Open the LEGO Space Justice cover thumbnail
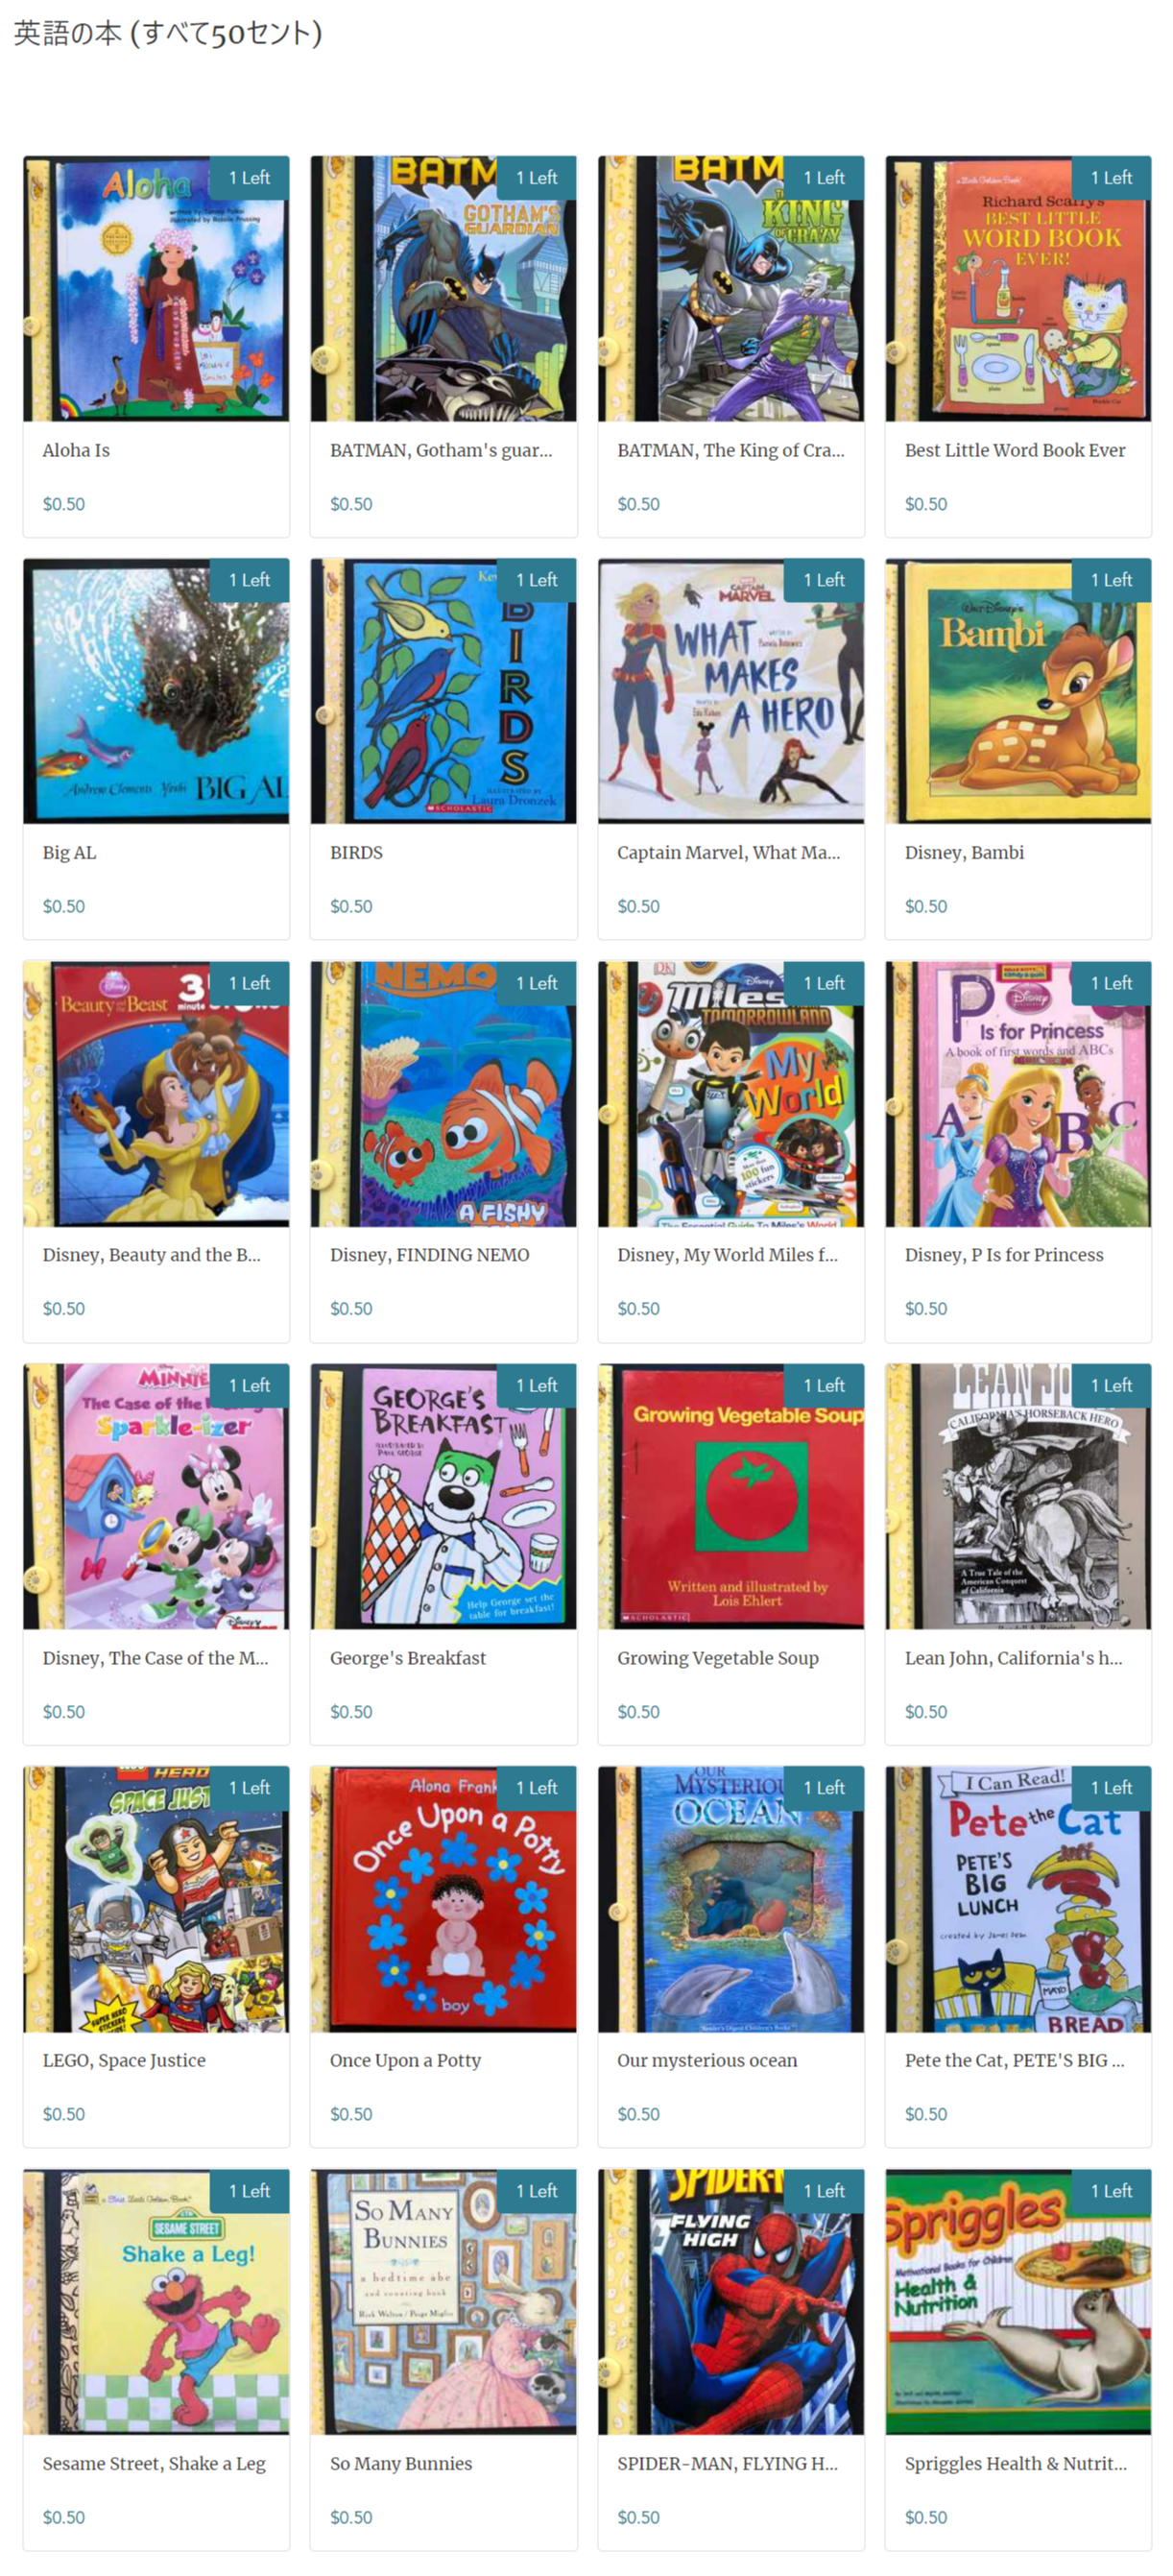 pos(156,1898)
